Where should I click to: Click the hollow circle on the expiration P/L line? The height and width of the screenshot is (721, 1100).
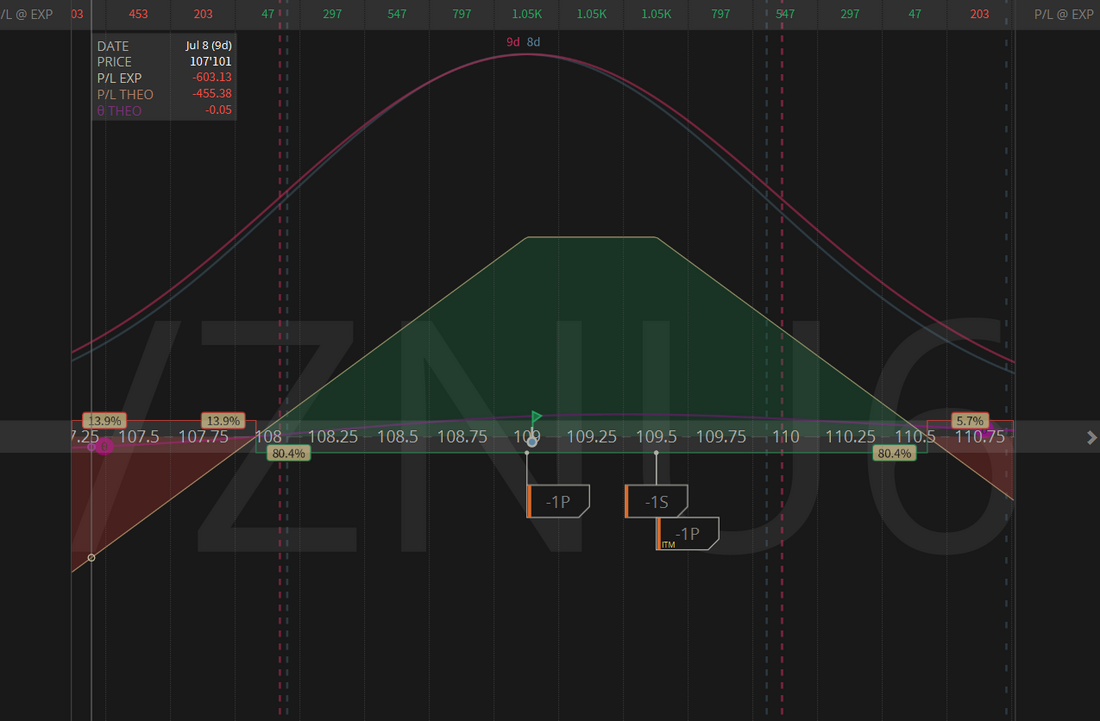pos(91,558)
